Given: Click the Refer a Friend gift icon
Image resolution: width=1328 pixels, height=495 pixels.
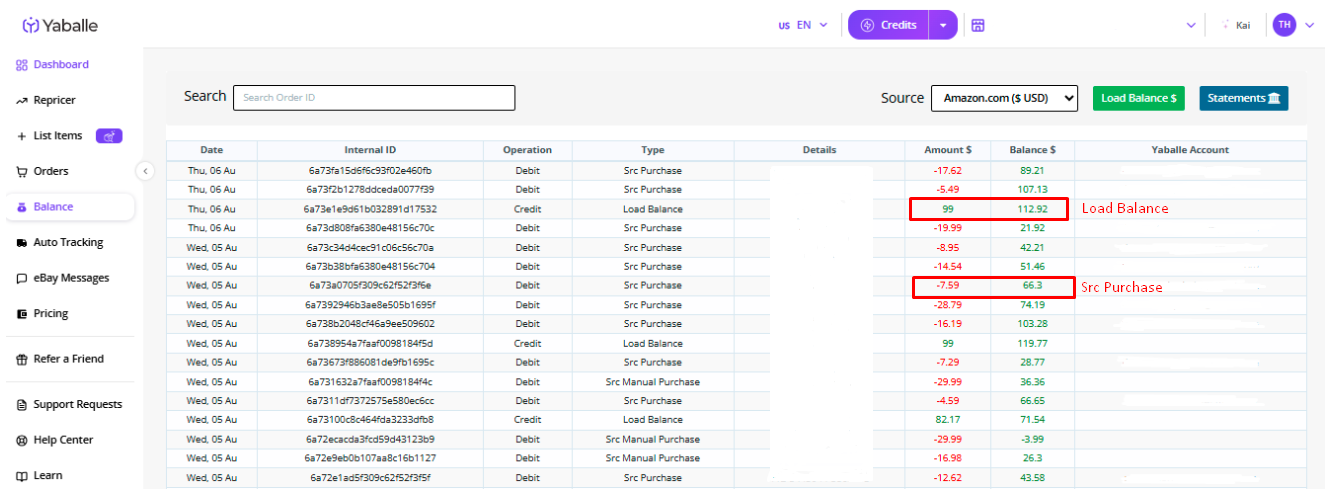Looking at the screenshot, I should click(x=22, y=359).
